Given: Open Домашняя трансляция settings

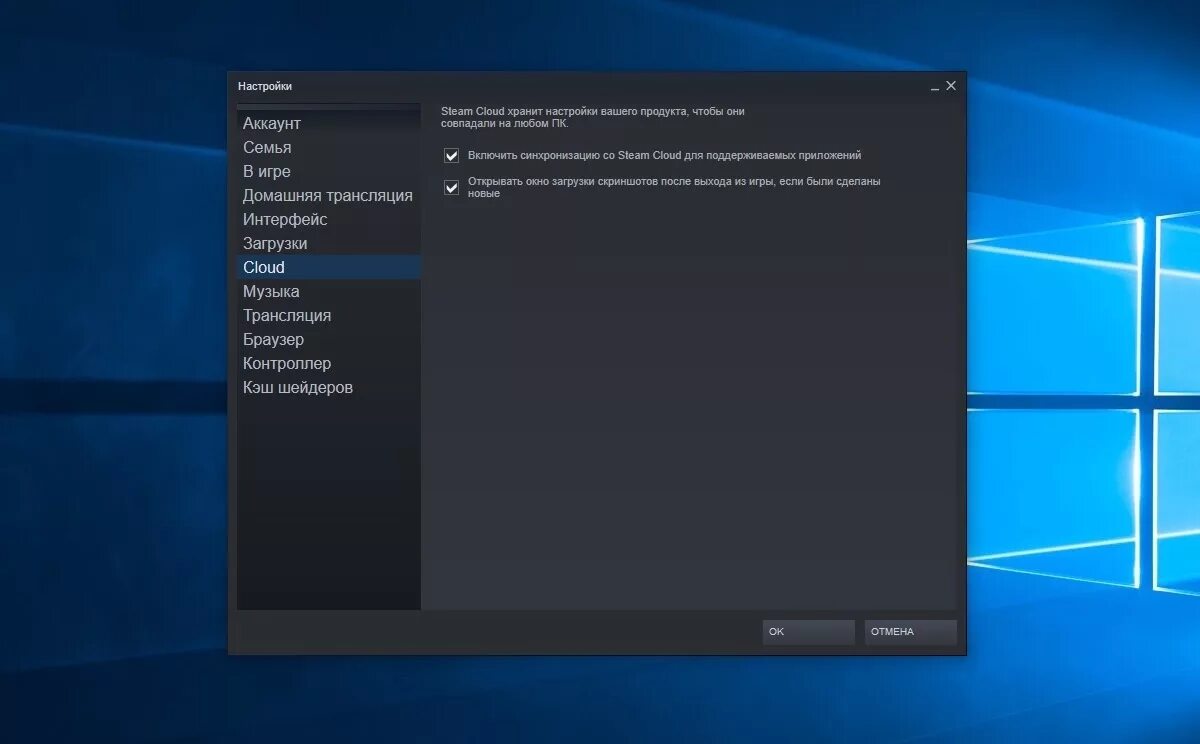Looking at the screenshot, I should click(329, 195).
